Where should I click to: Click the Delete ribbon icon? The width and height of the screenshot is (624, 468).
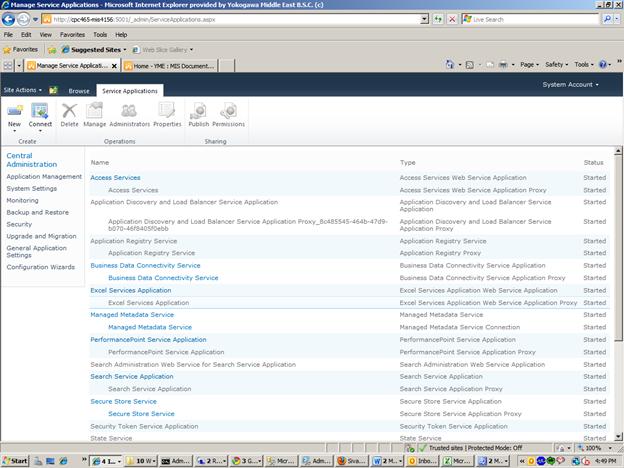(69, 111)
